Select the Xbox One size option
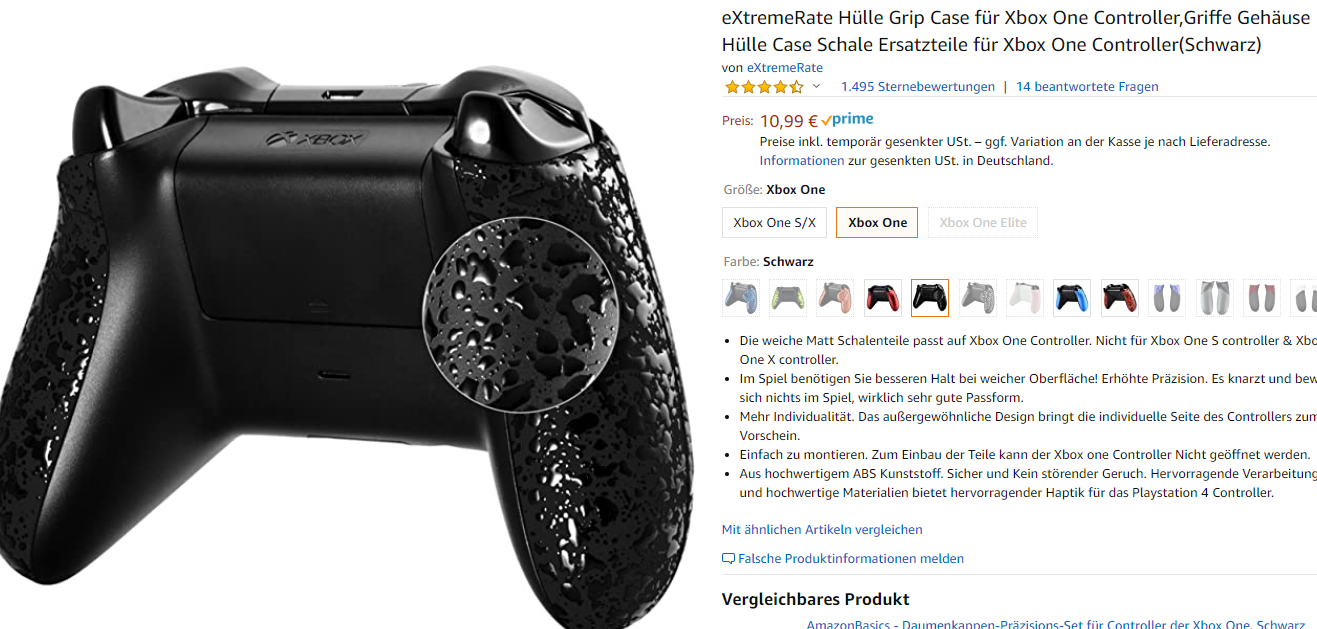 [877, 222]
